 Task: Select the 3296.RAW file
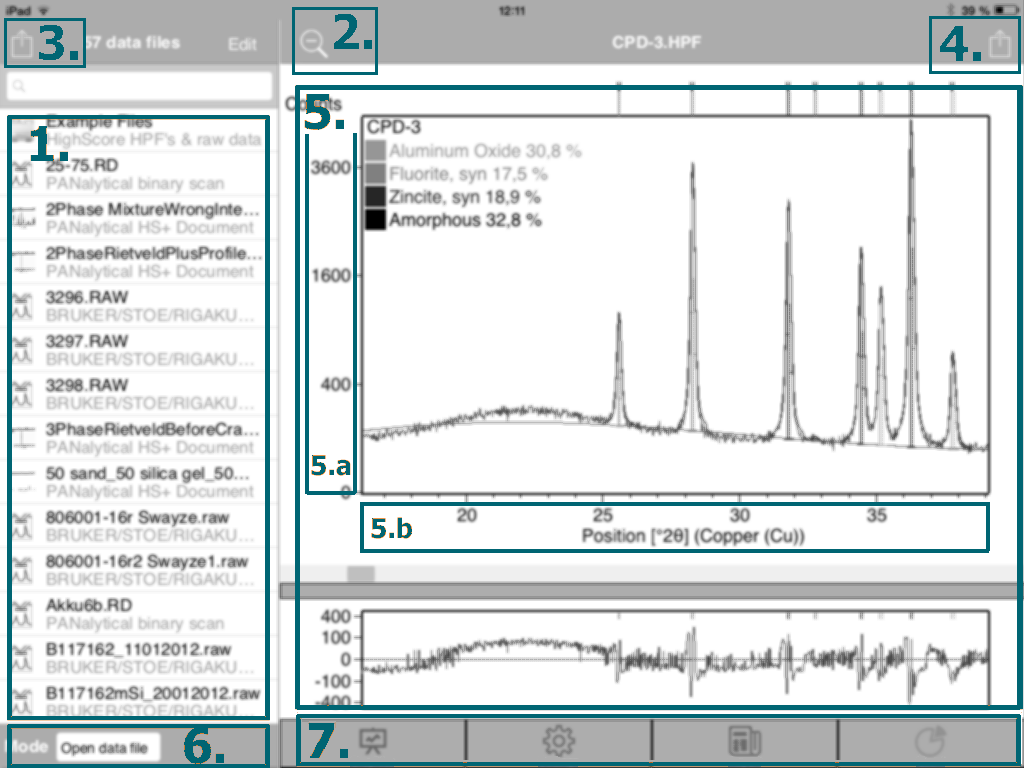point(139,306)
